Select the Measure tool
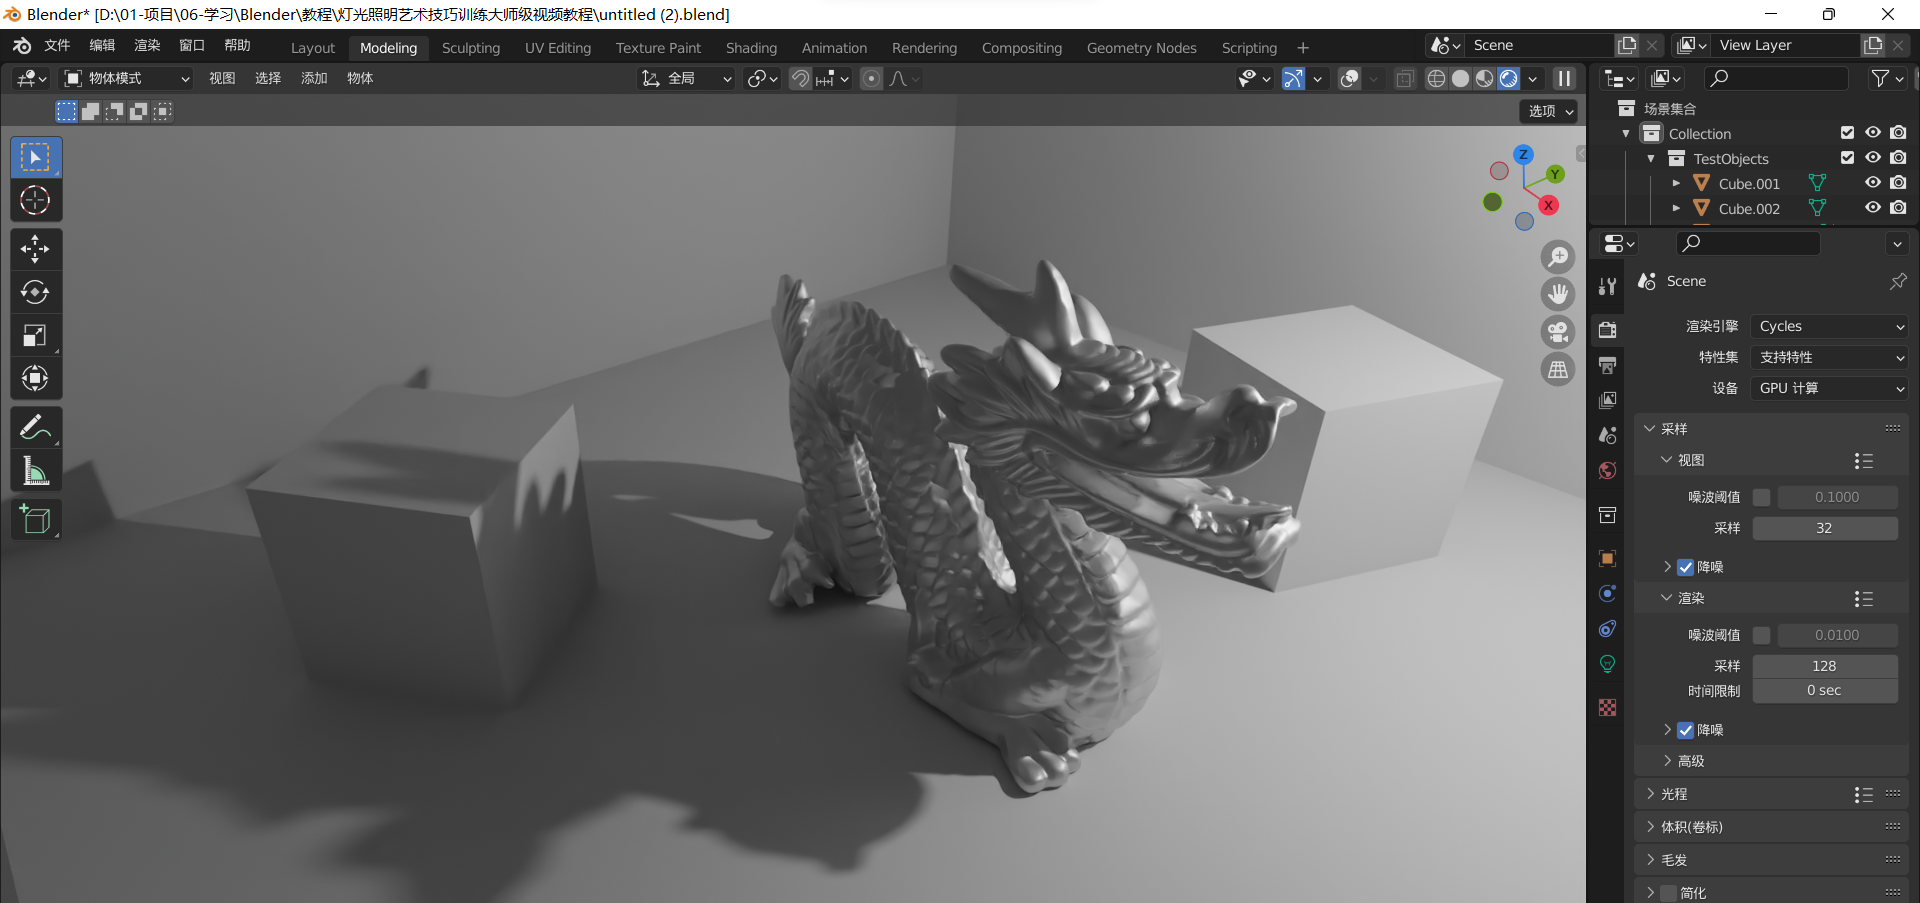 click(36, 470)
